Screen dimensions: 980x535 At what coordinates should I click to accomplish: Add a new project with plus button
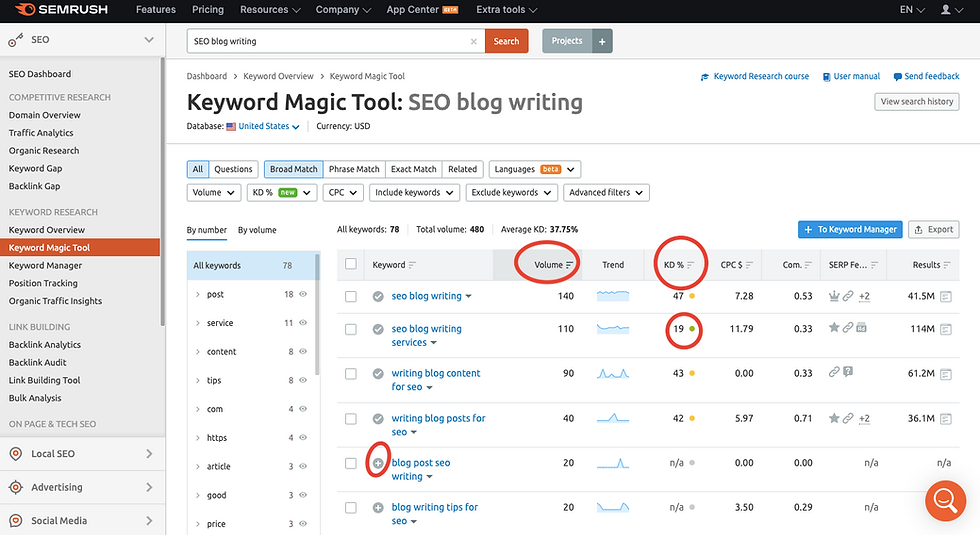(x=602, y=41)
